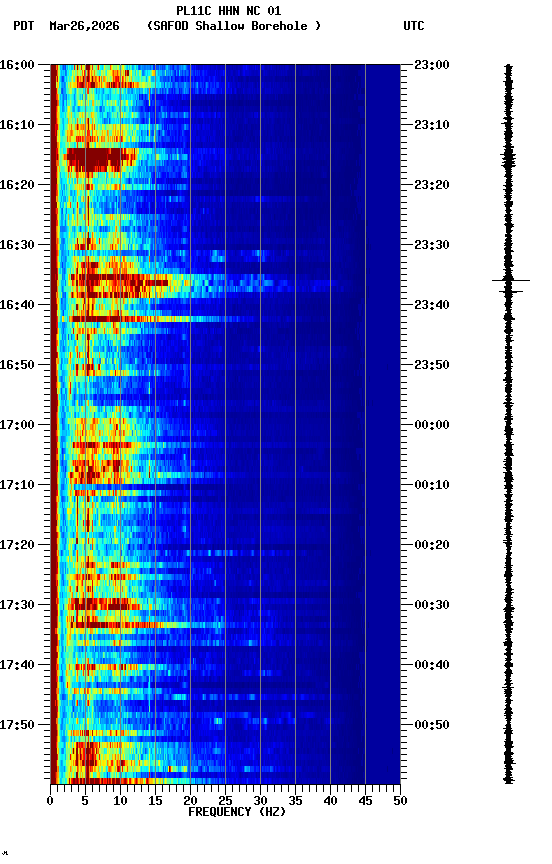Click the 17:10 PDT time label

point(17,485)
